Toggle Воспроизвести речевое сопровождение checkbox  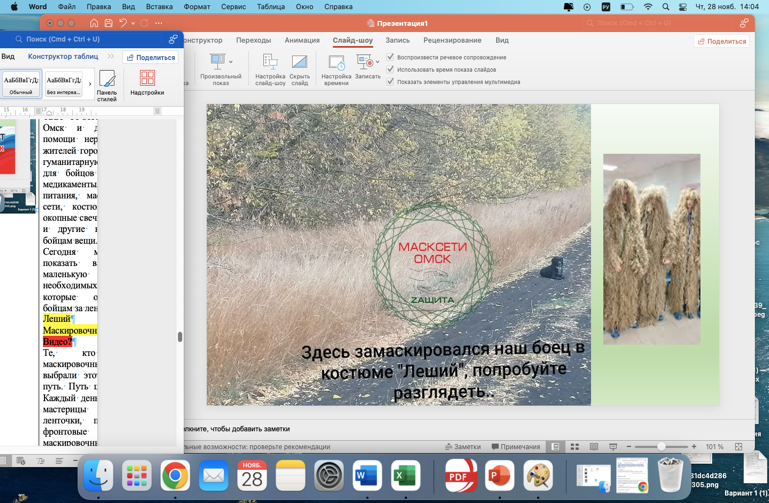(x=390, y=57)
